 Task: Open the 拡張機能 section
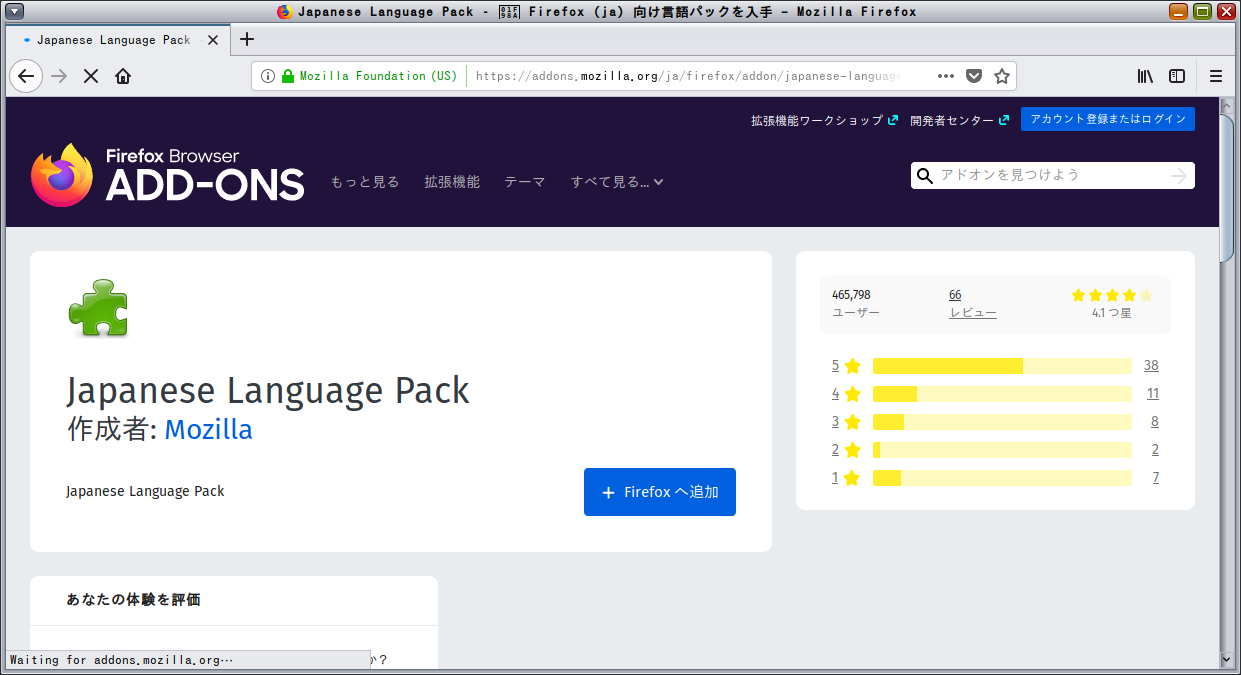pos(452,182)
